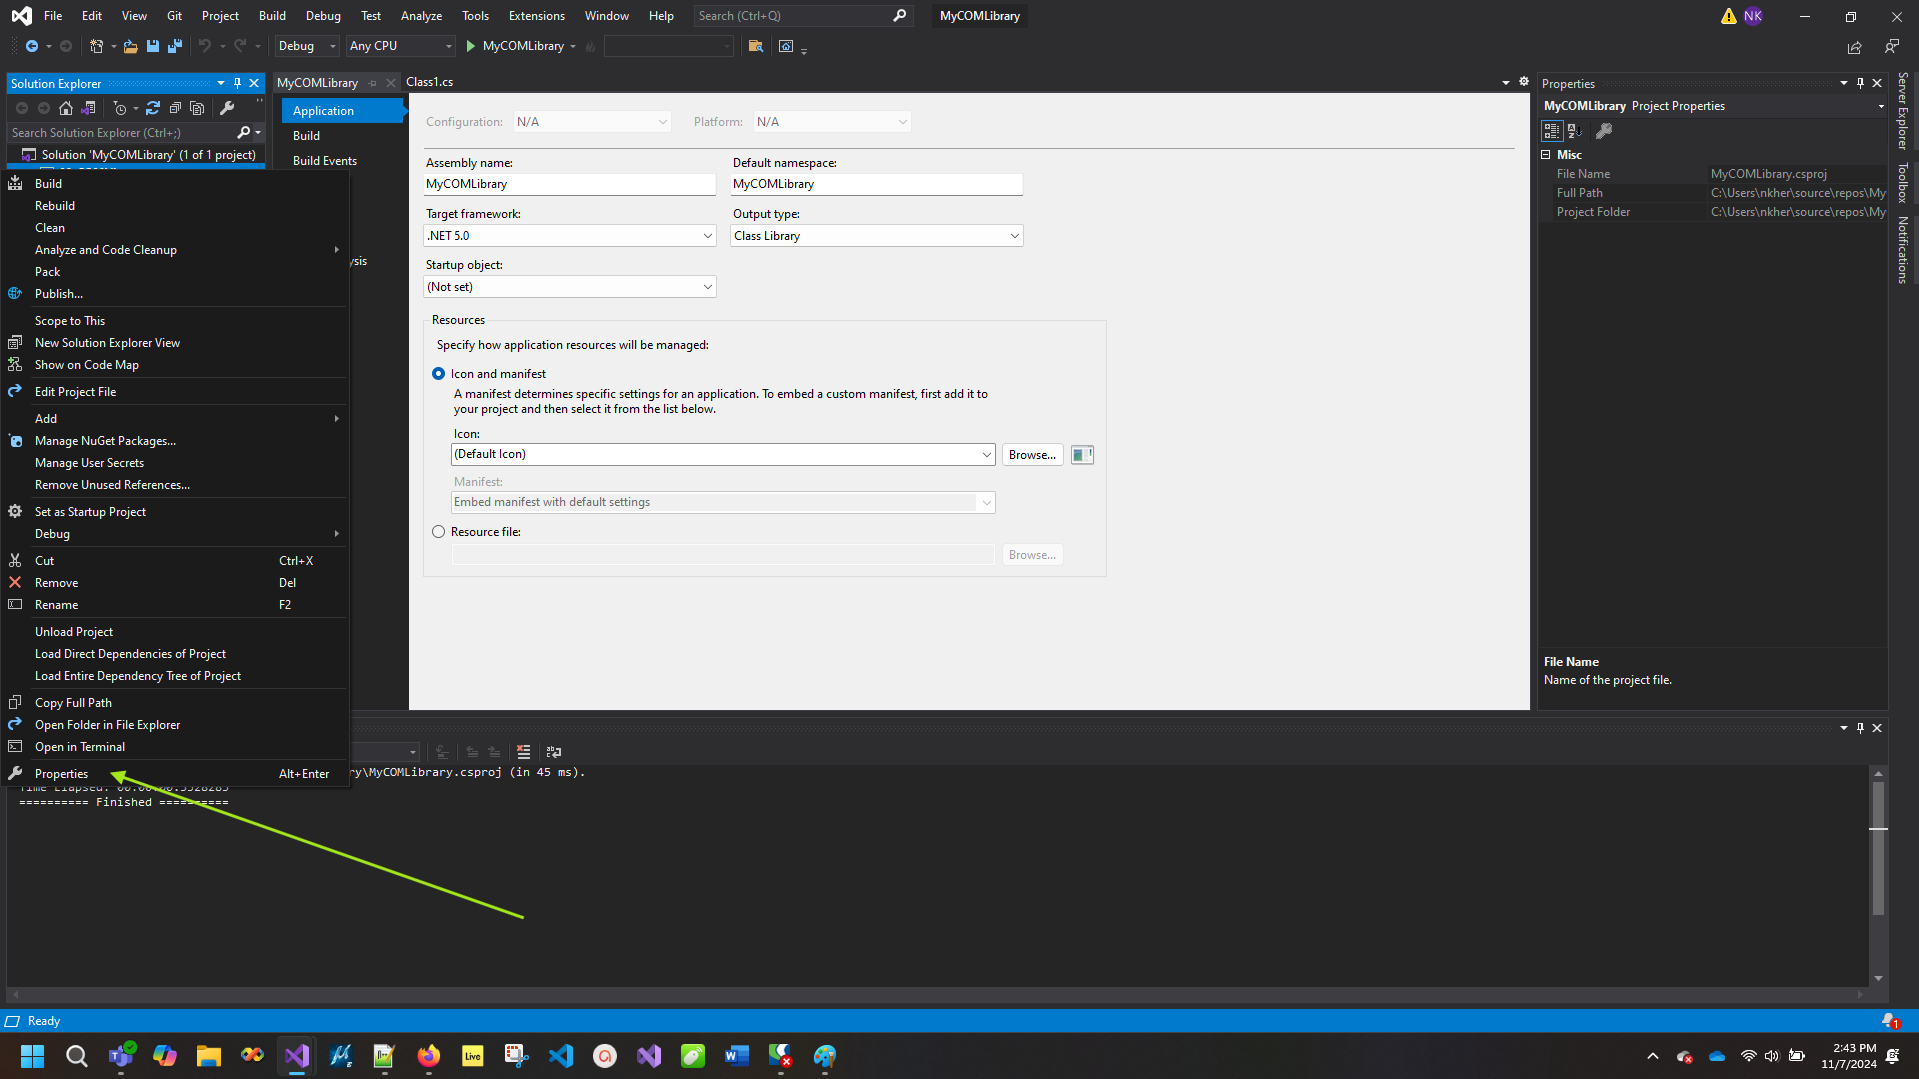Click Sync with Active Document refresh icon
This screenshot has width=1919, height=1079.
[x=153, y=108]
